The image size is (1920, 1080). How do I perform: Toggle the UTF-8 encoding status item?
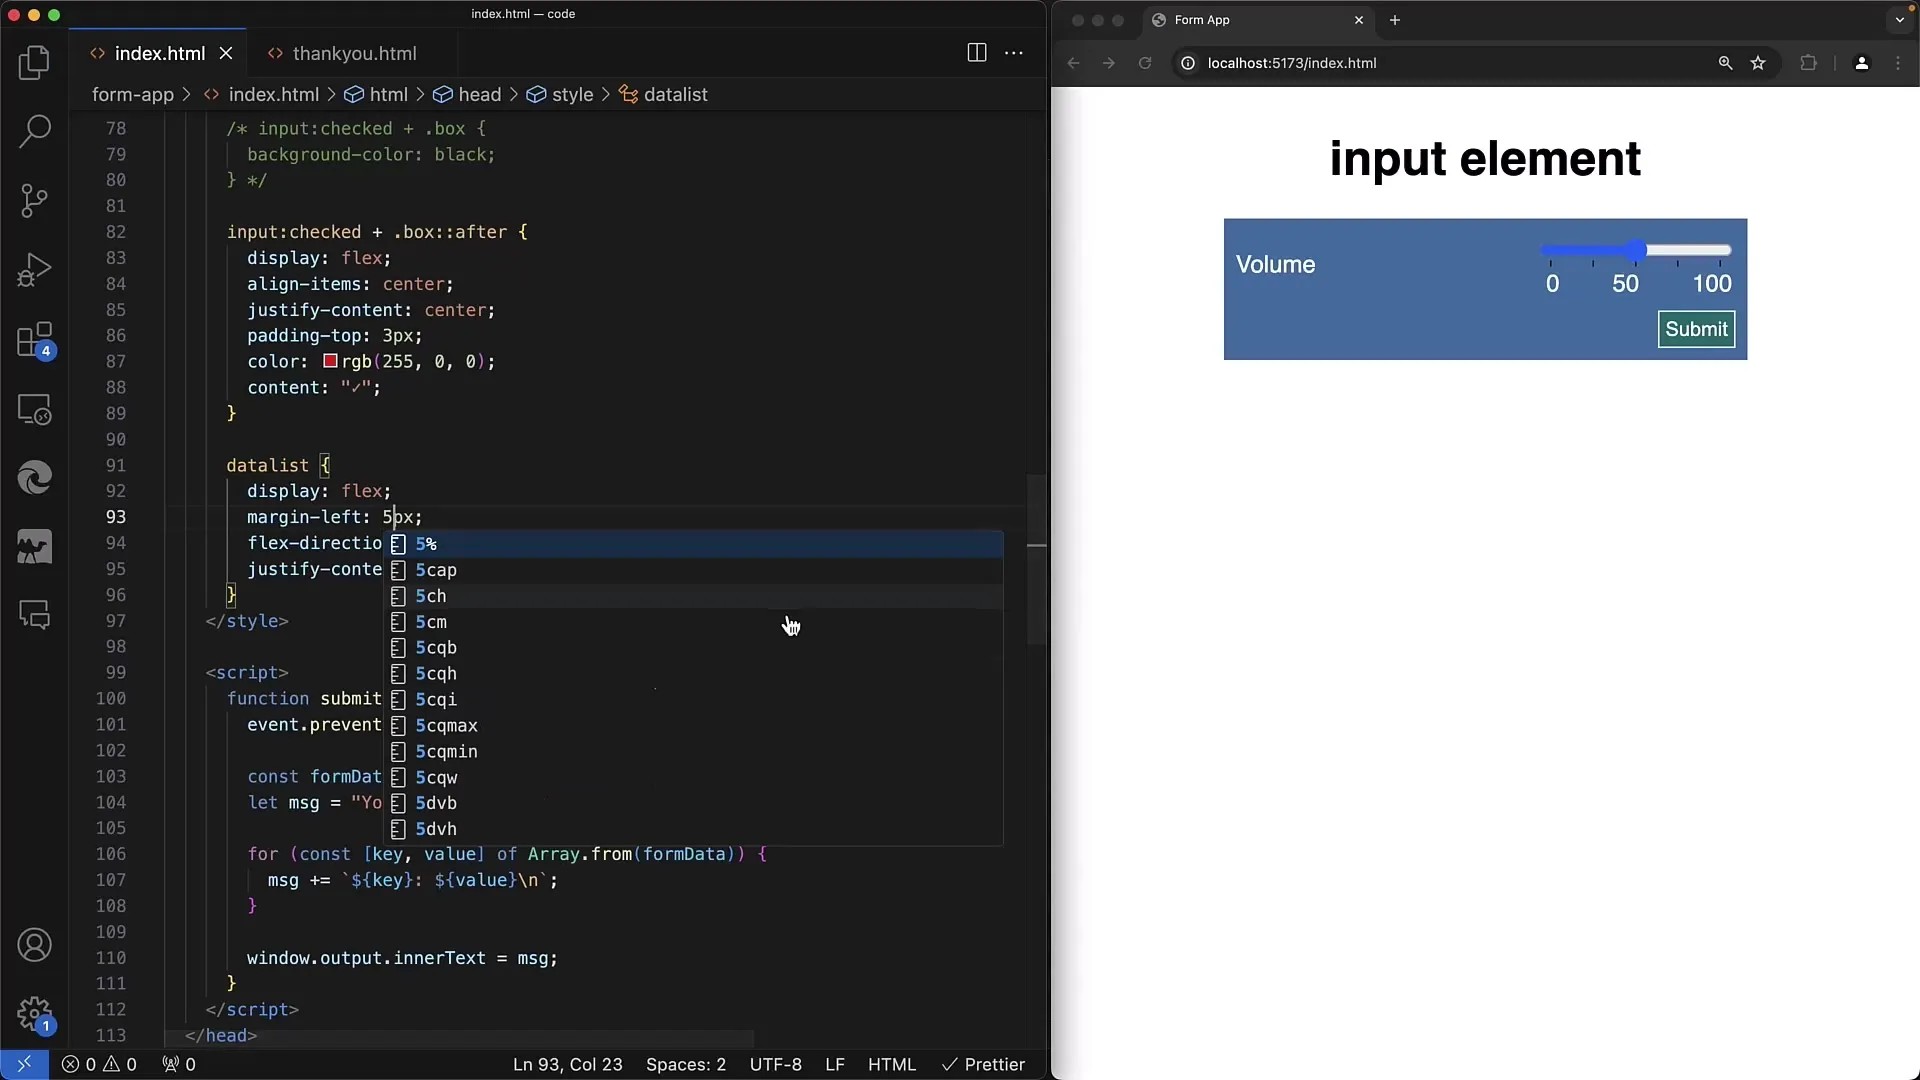[775, 1064]
